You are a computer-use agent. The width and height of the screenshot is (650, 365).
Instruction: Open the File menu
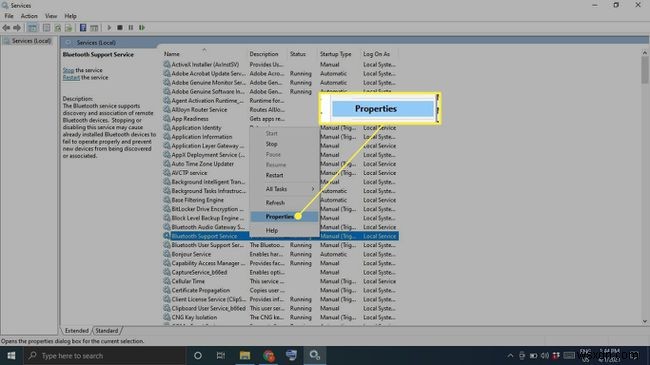click(9, 16)
